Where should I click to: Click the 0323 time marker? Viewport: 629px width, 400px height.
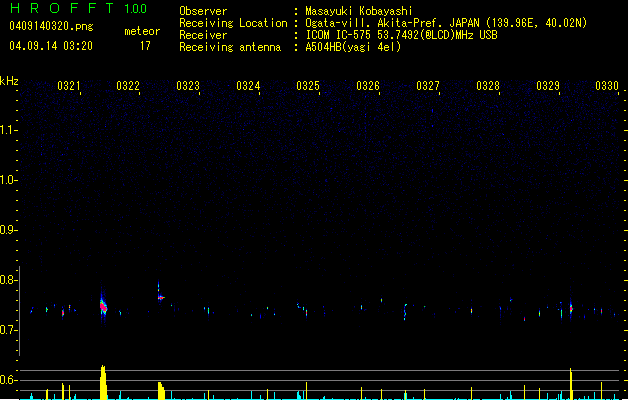click(188, 85)
